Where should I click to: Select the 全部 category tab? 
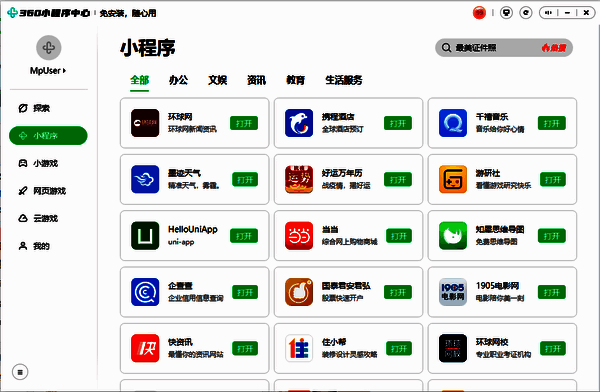[x=139, y=80]
